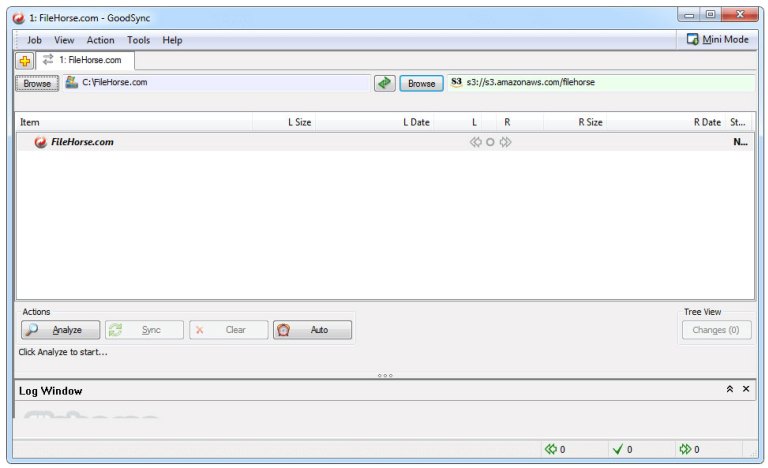Viewport: 768px width, 468px height.
Task: Click the L Date column header
Action: point(375,122)
